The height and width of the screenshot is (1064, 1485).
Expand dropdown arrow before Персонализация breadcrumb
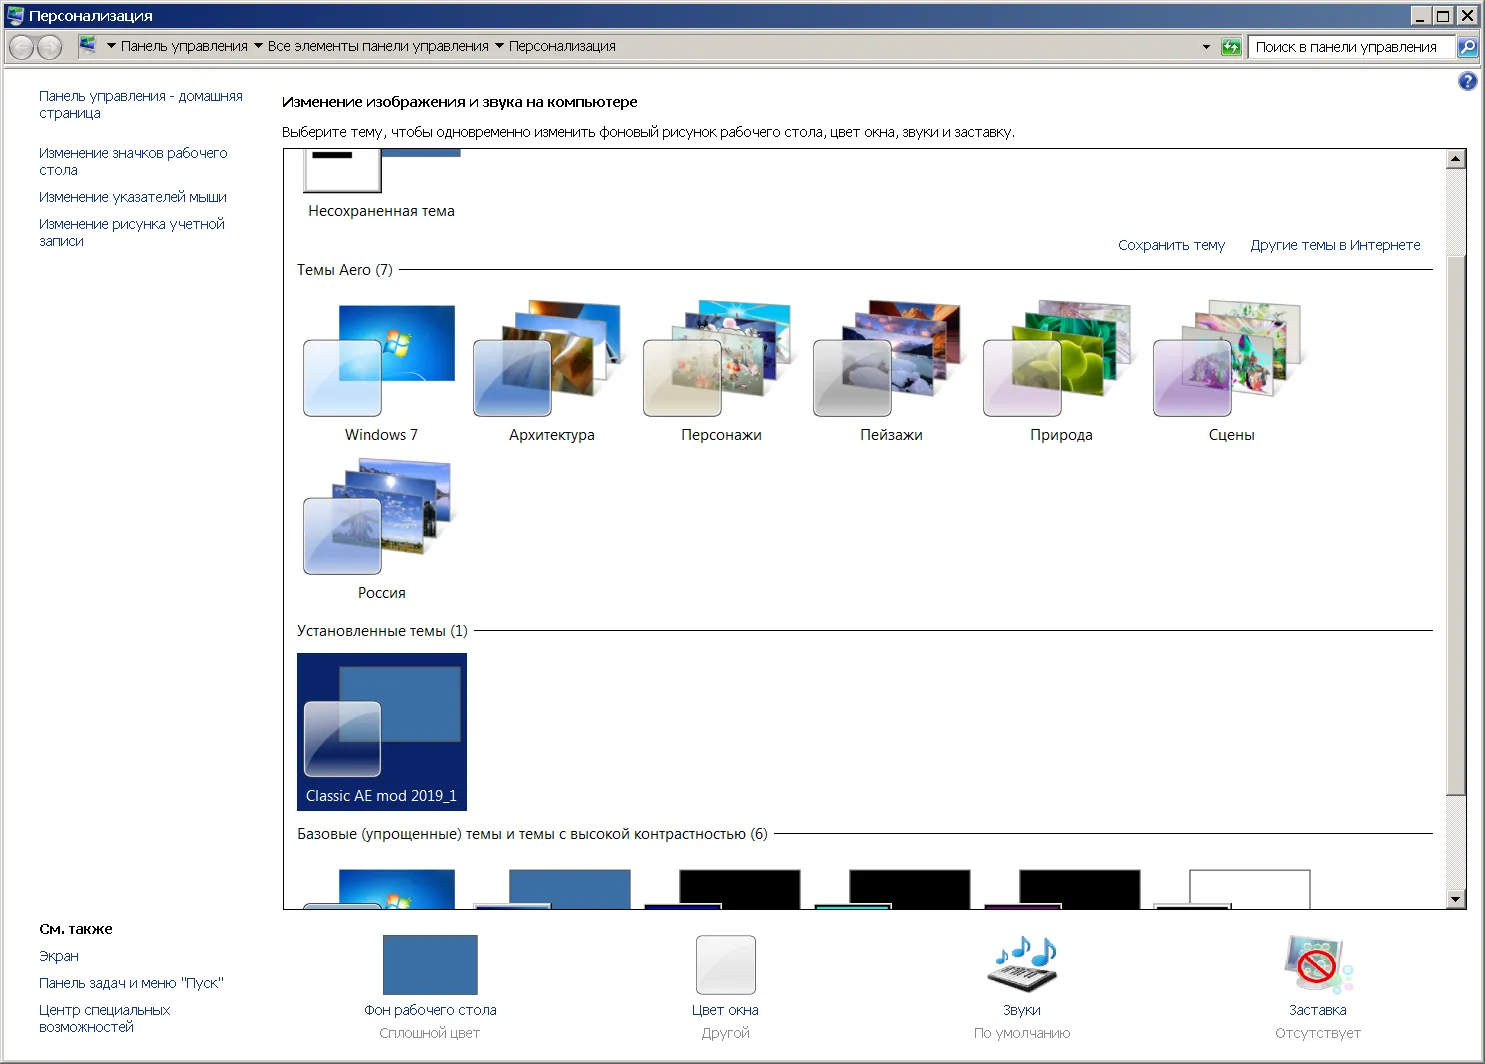point(499,46)
